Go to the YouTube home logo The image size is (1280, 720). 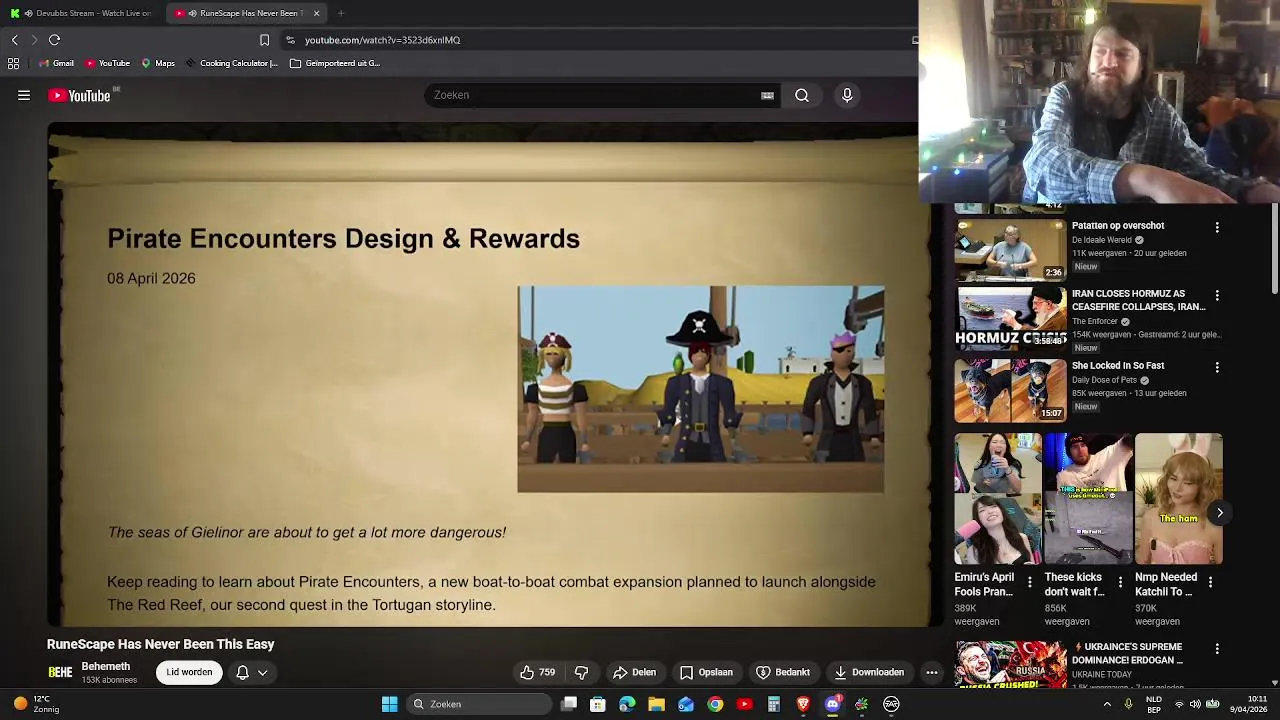click(x=80, y=95)
